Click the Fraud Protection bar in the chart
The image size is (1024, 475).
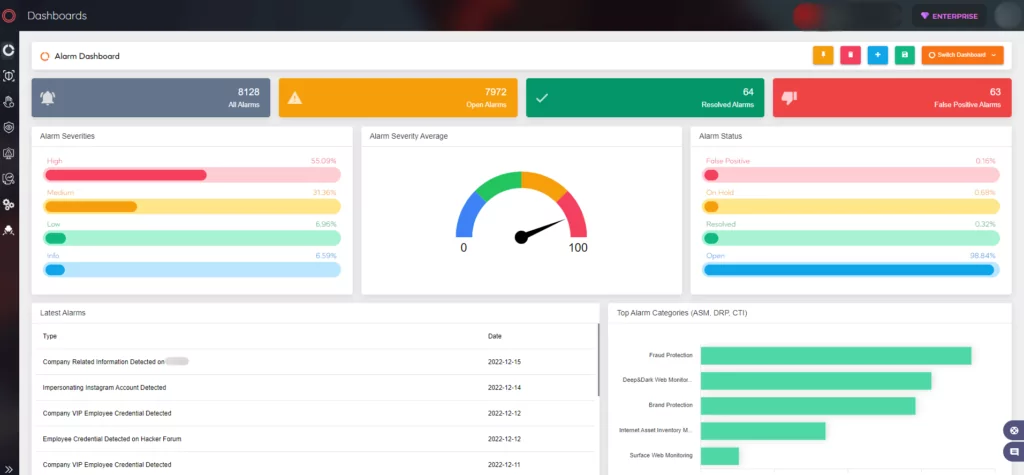[836, 355]
